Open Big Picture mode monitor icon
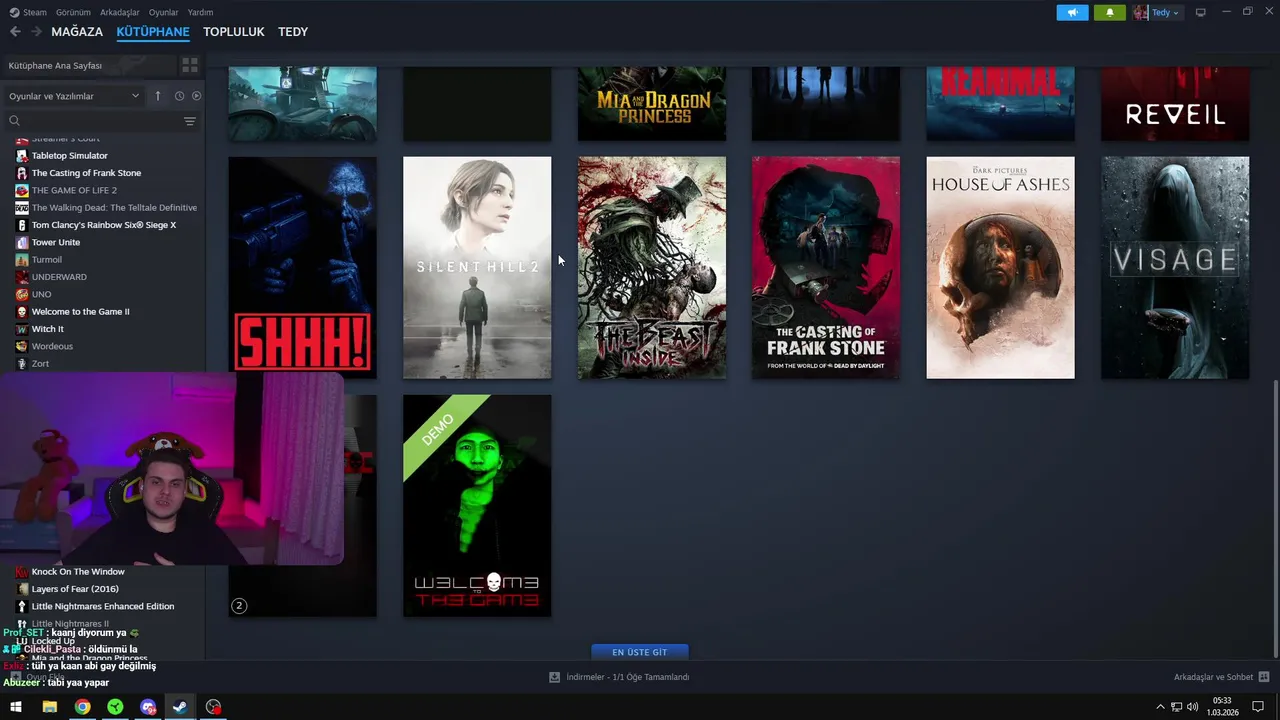 pos(1201,13)
